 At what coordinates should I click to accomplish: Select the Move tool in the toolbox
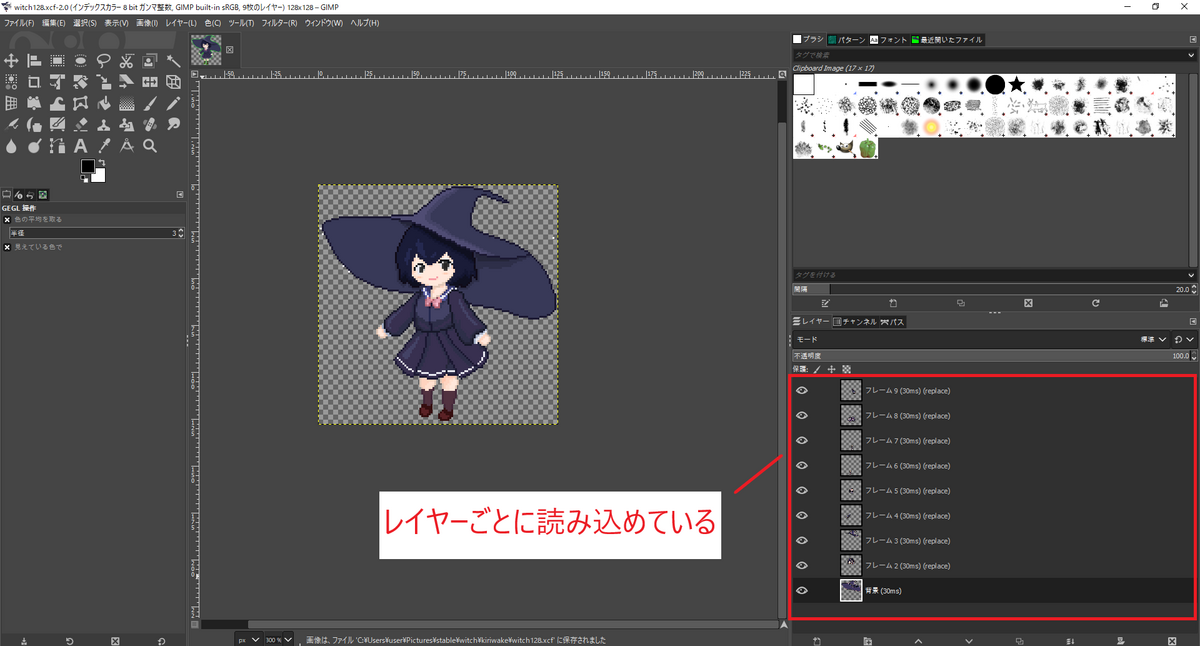pyautogui.click(x=11, y=60)
